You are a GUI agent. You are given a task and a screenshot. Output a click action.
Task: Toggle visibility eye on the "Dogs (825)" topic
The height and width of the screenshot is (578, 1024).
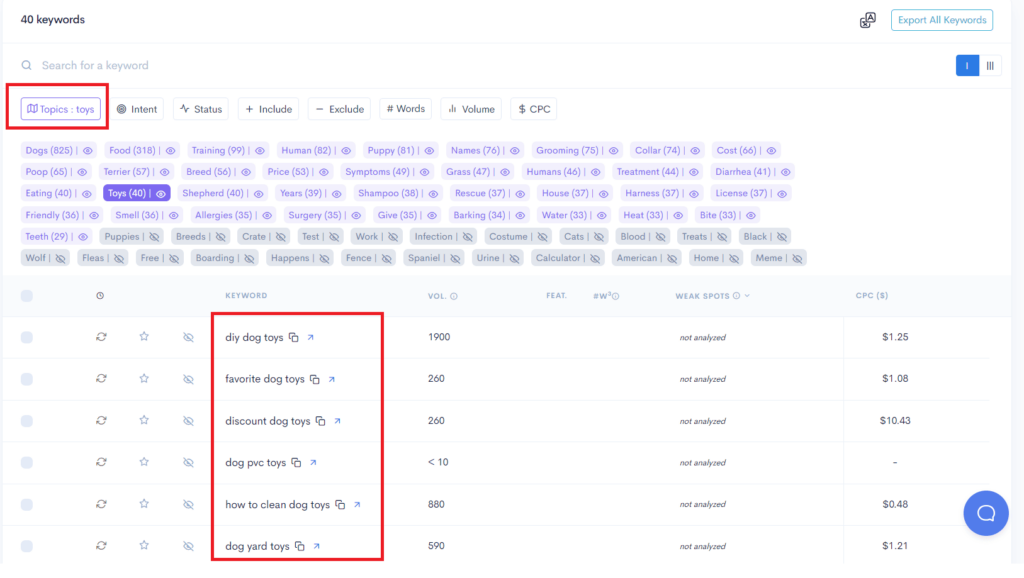point(86,150)
